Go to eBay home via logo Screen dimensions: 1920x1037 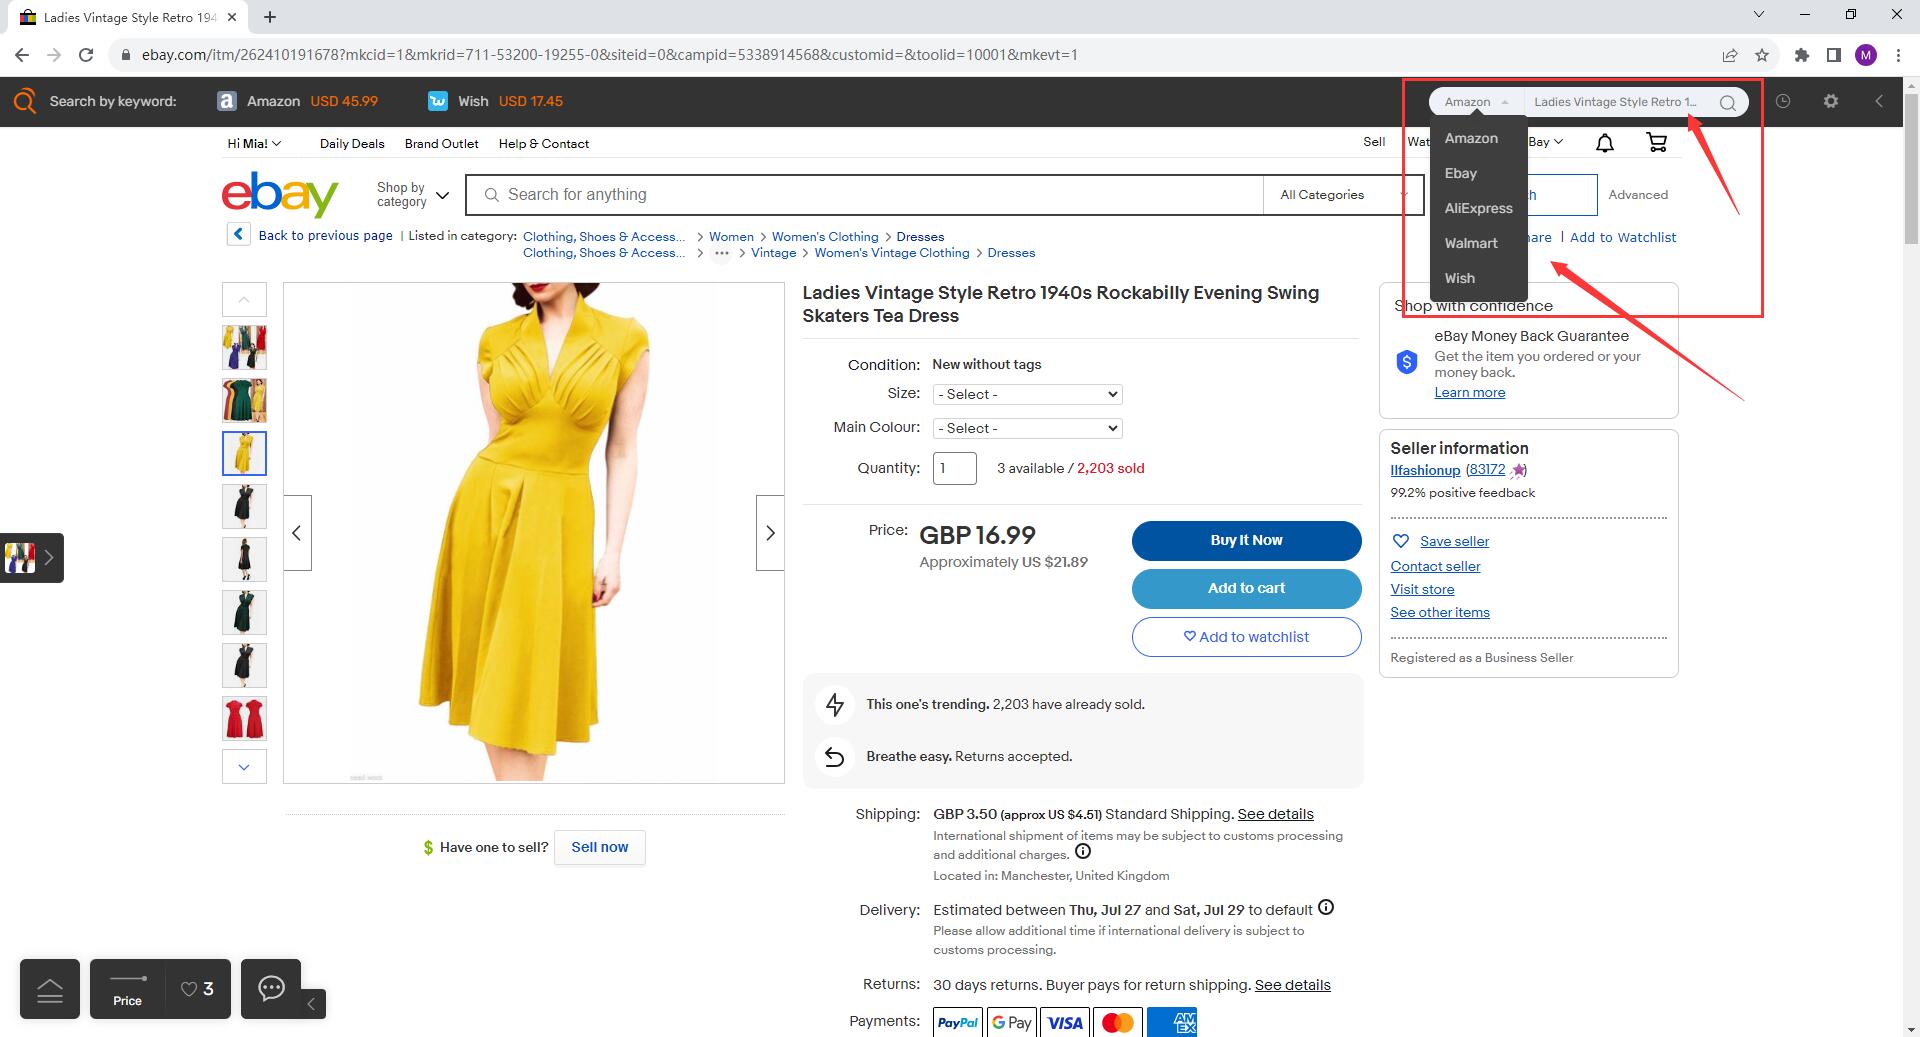click(x=280, y=194)
